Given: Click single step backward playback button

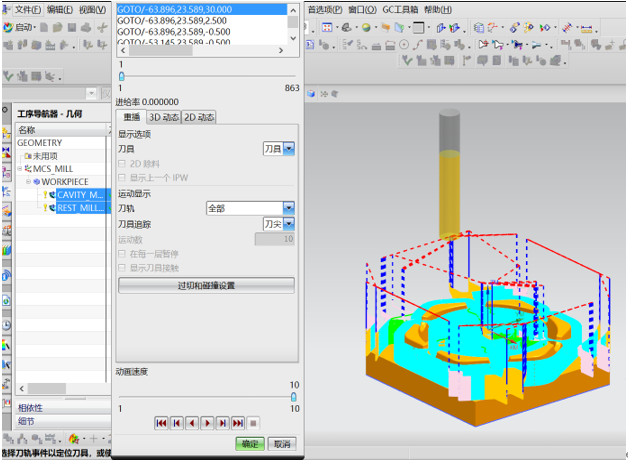Looking at the screenshot, I should [192, 423].
